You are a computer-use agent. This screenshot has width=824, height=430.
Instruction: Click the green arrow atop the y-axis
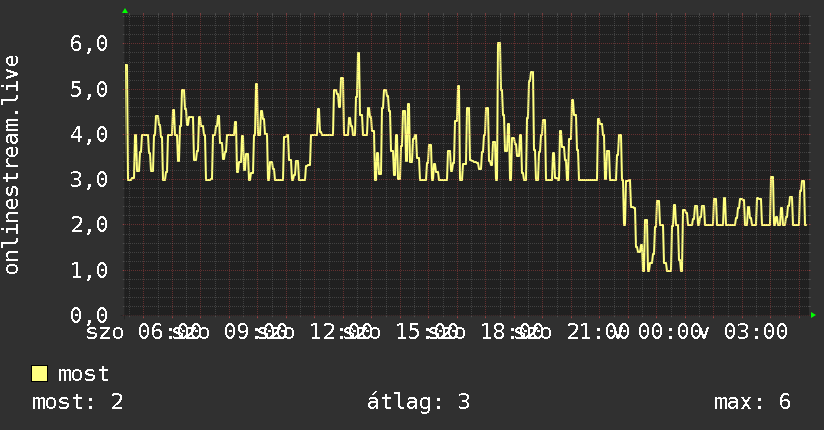click(x=125, y=11)
